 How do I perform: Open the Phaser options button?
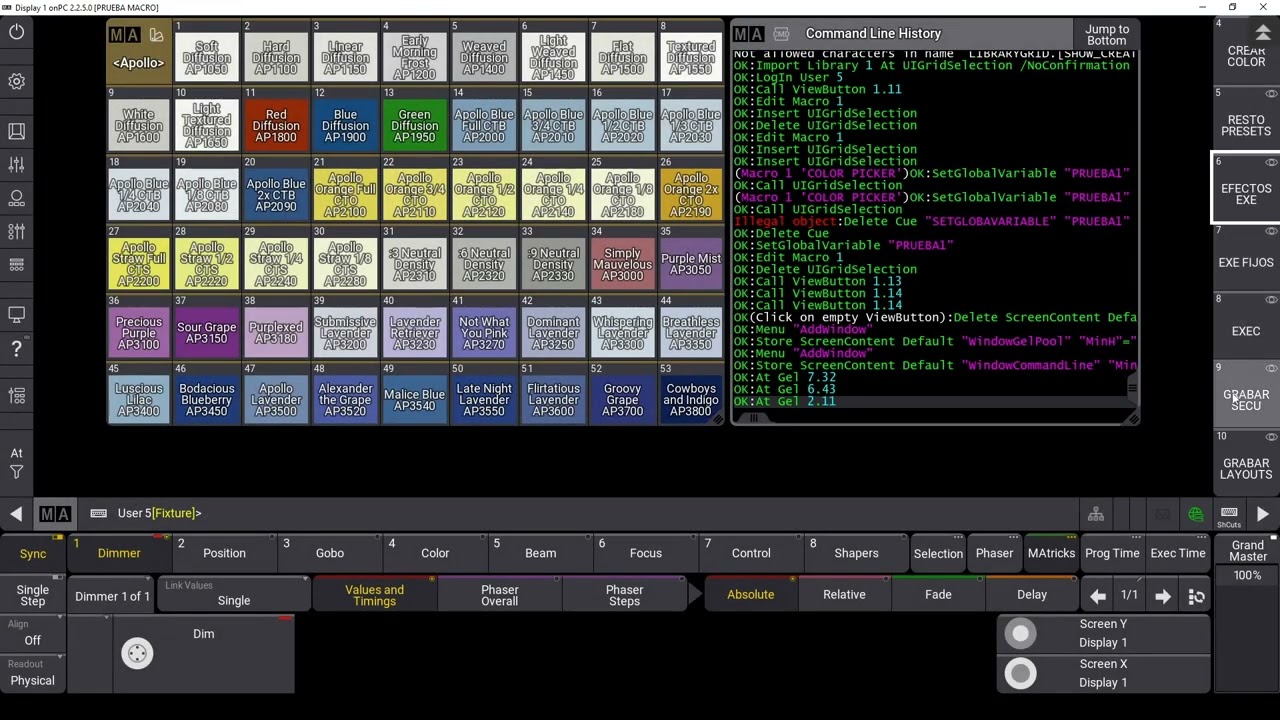[x=994, y=553]
